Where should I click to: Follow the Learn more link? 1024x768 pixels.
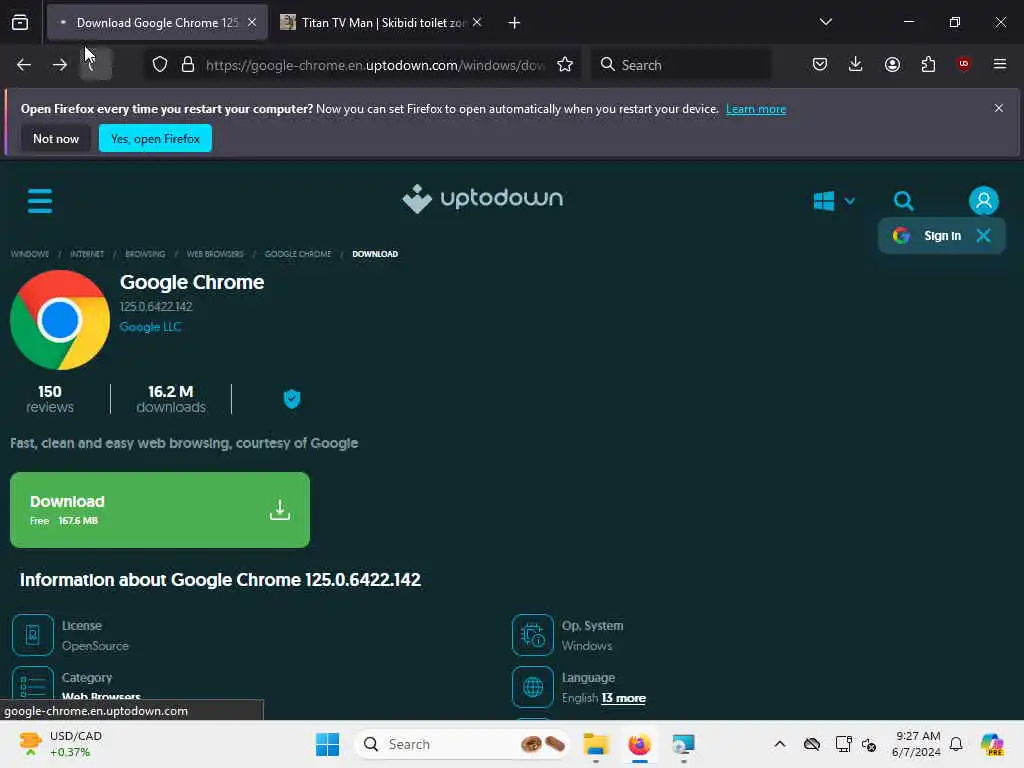756,109
